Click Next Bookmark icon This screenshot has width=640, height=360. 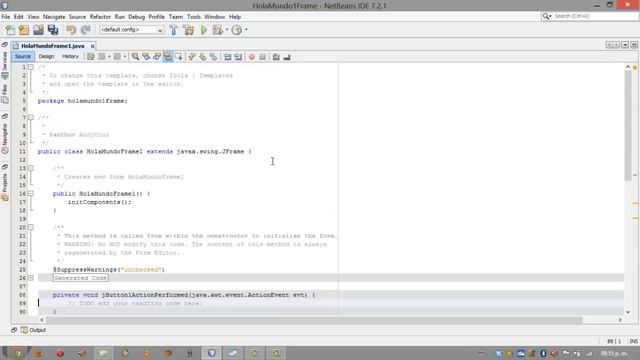(x=202, y=57)
